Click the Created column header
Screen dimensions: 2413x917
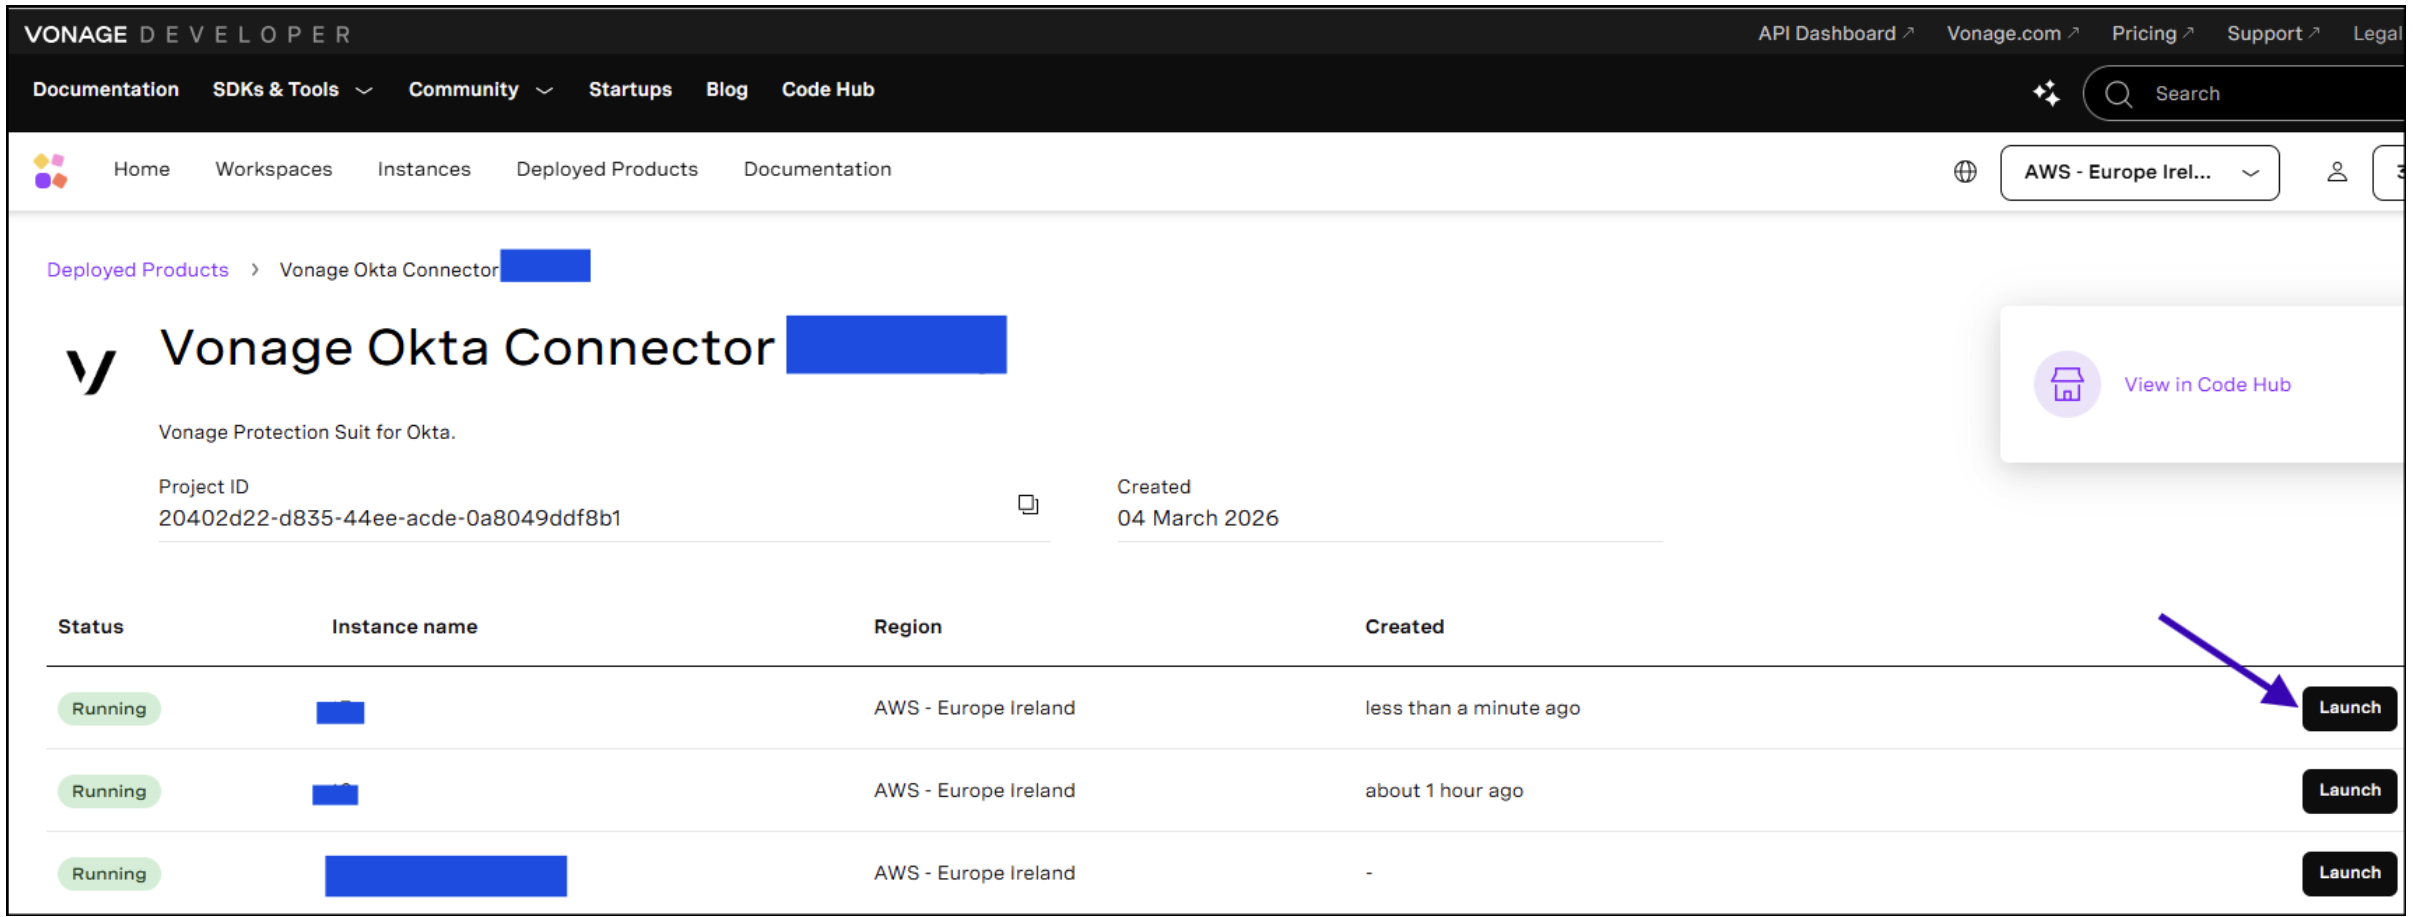click(1405, 627)
